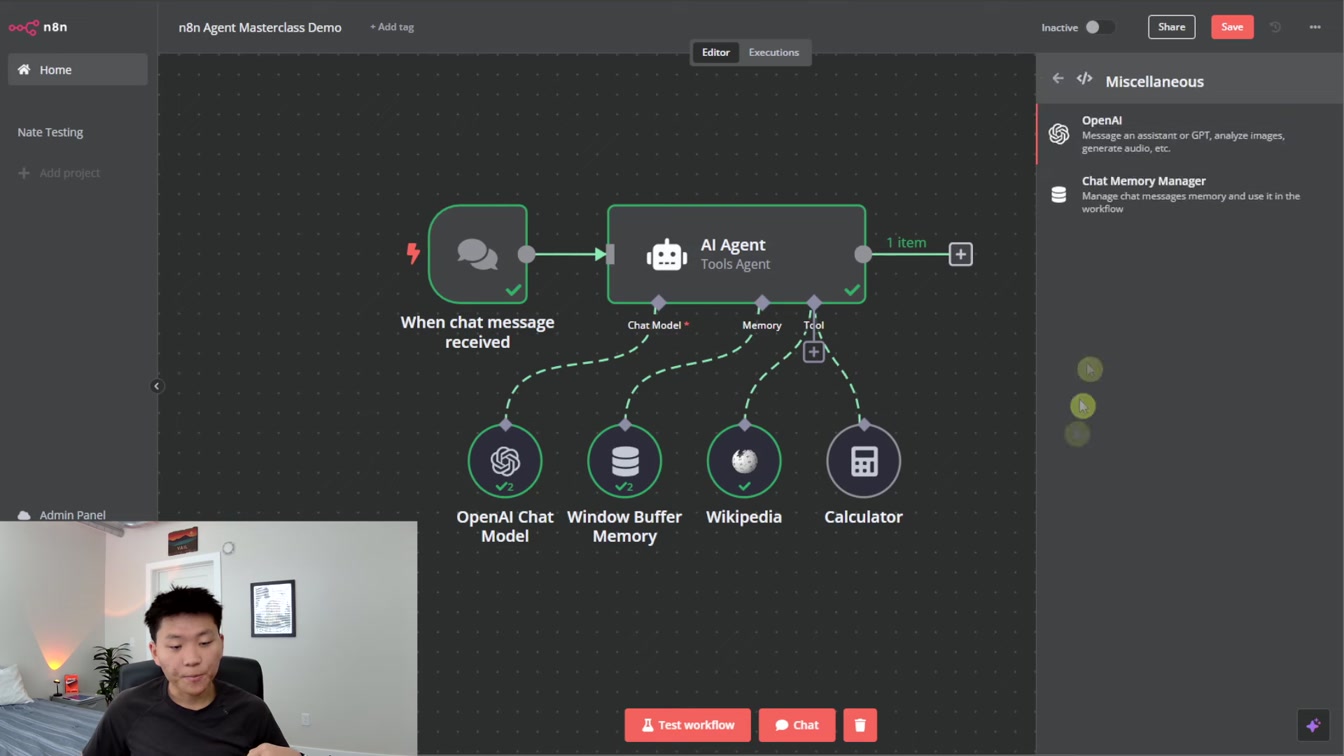Screen dimensions: 1344x756
Task: Select the chat trigger node
Action: click(x=478, y=254)
